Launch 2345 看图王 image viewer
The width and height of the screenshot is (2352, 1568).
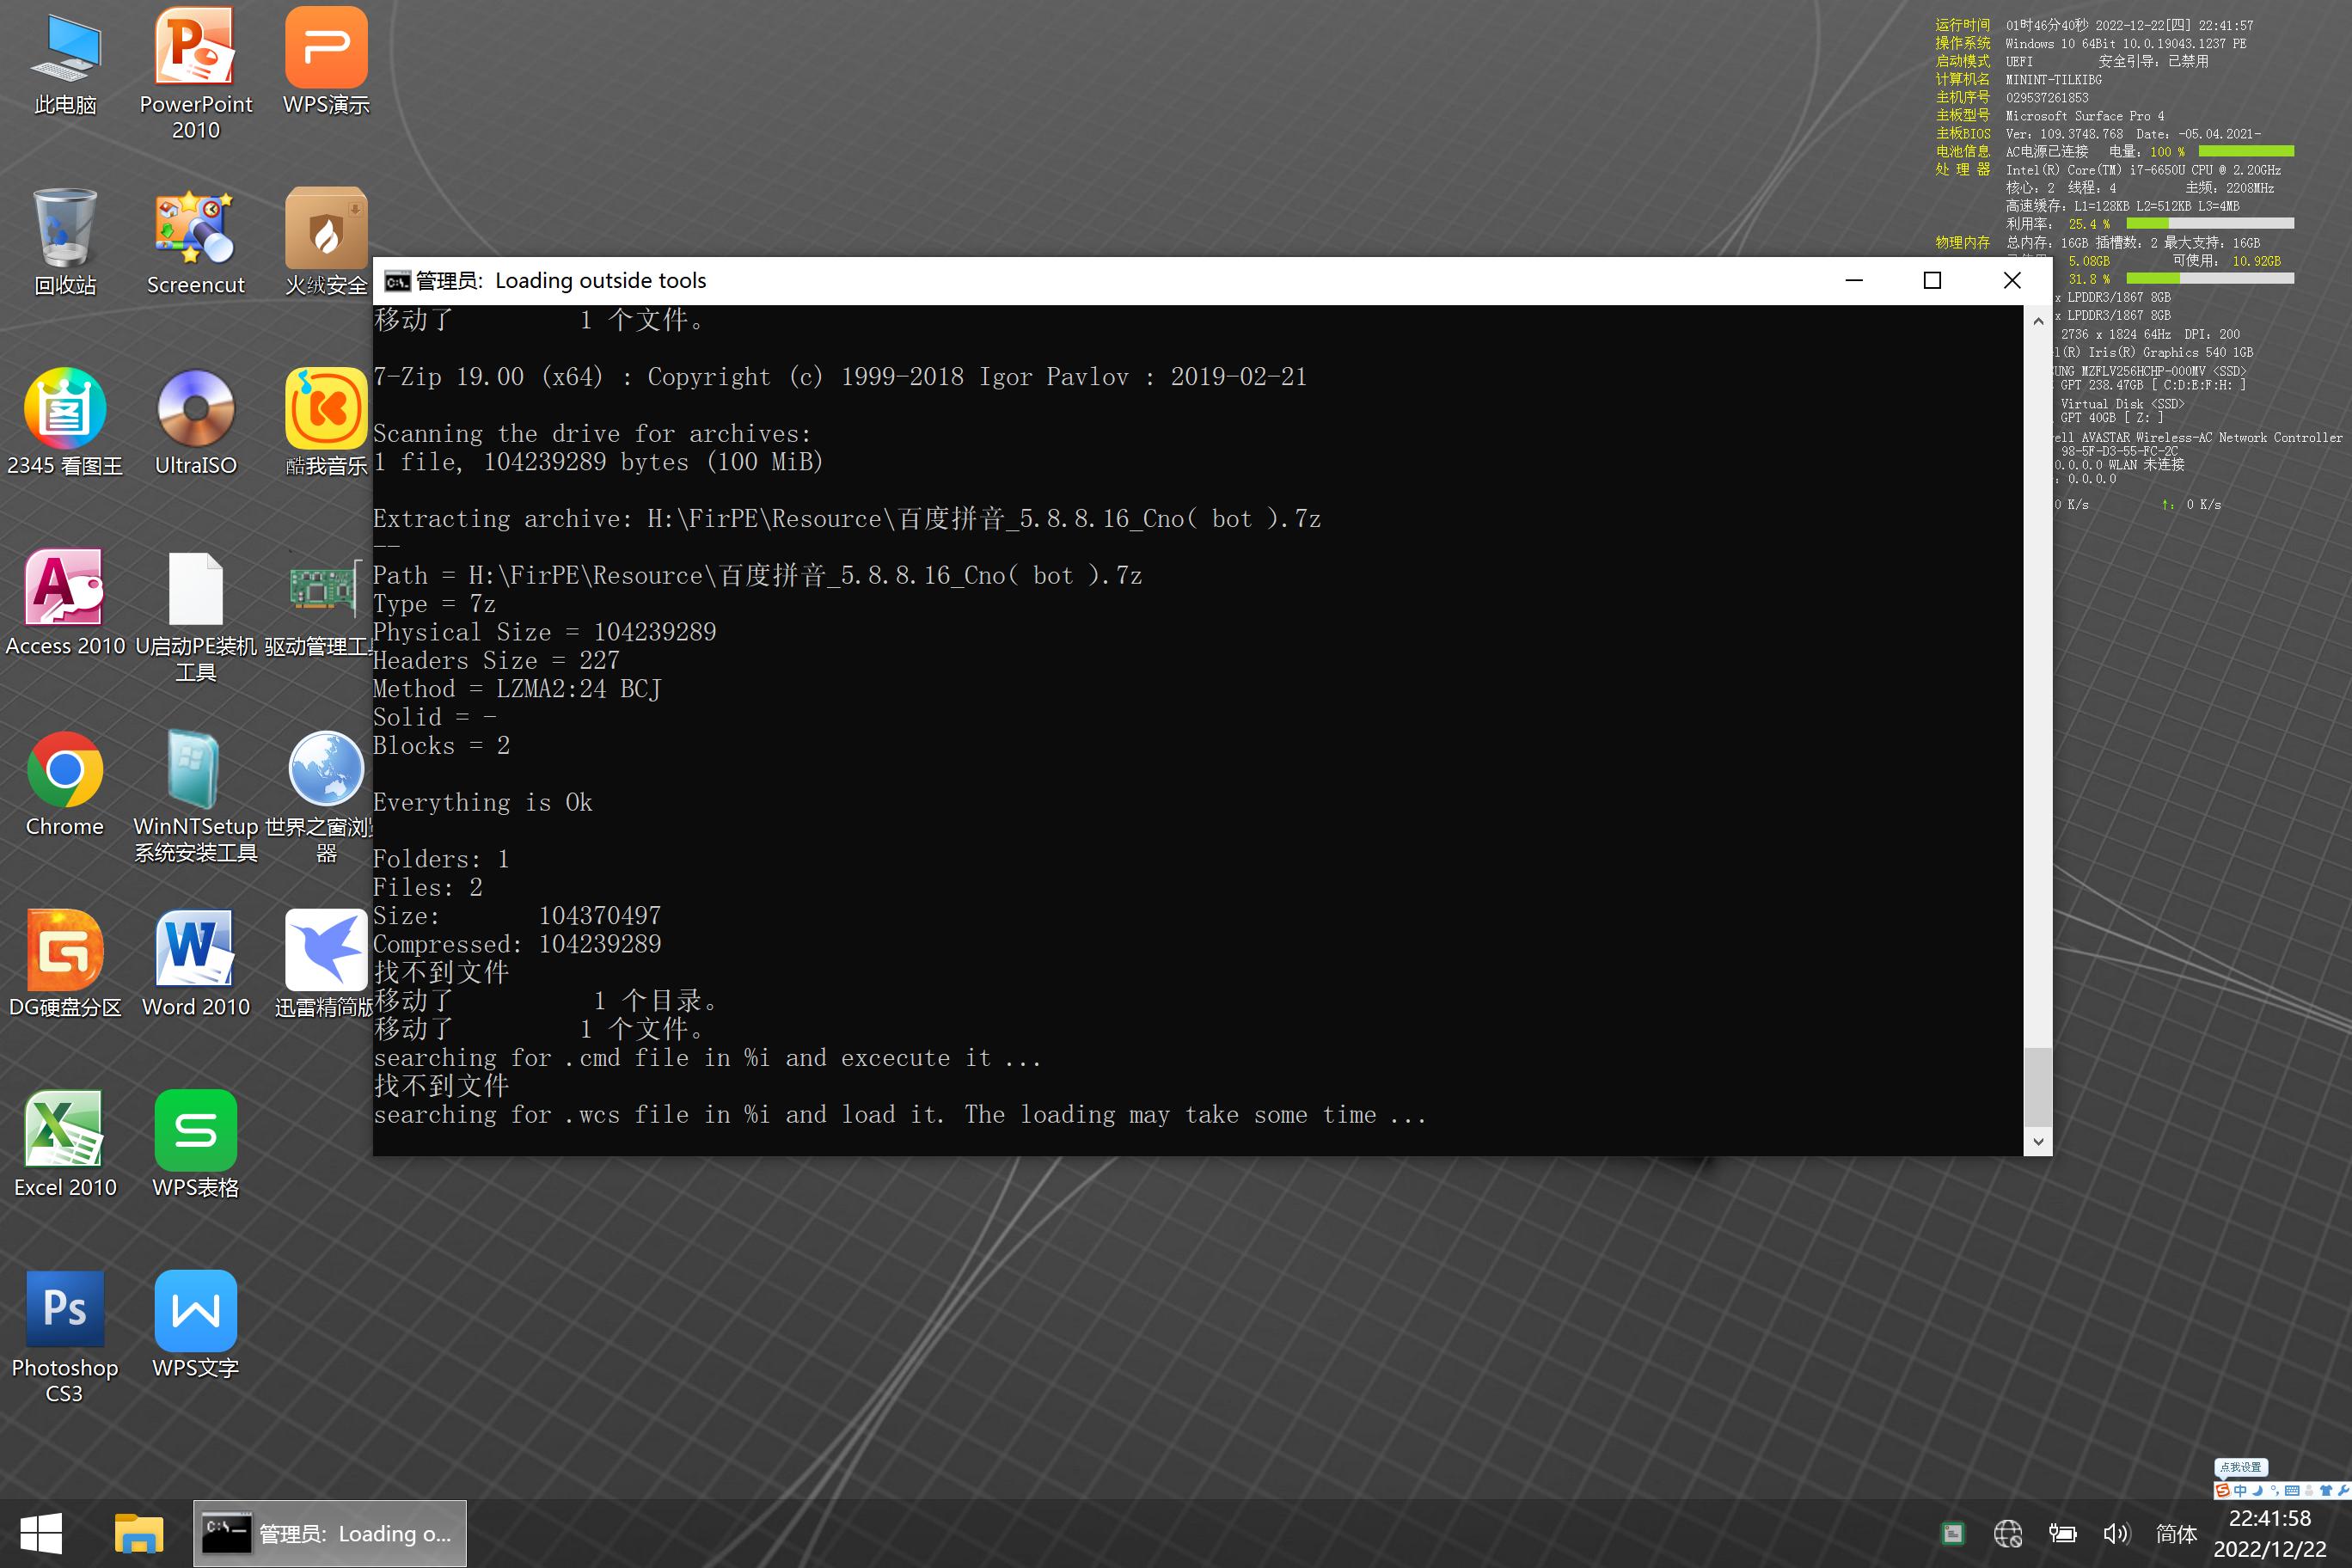pyautogui.click(x=65, y=422)
